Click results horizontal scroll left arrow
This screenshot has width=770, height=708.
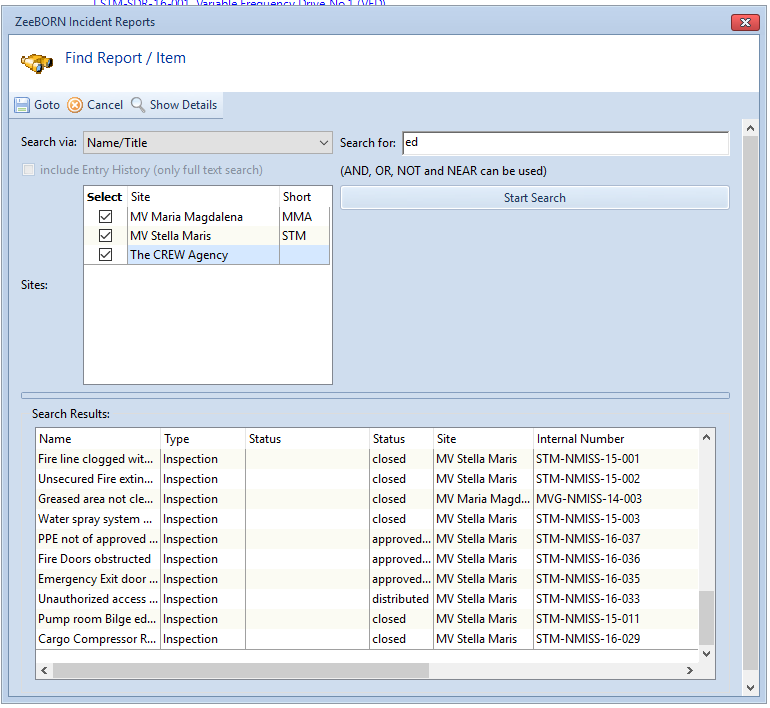pos(44,670)
